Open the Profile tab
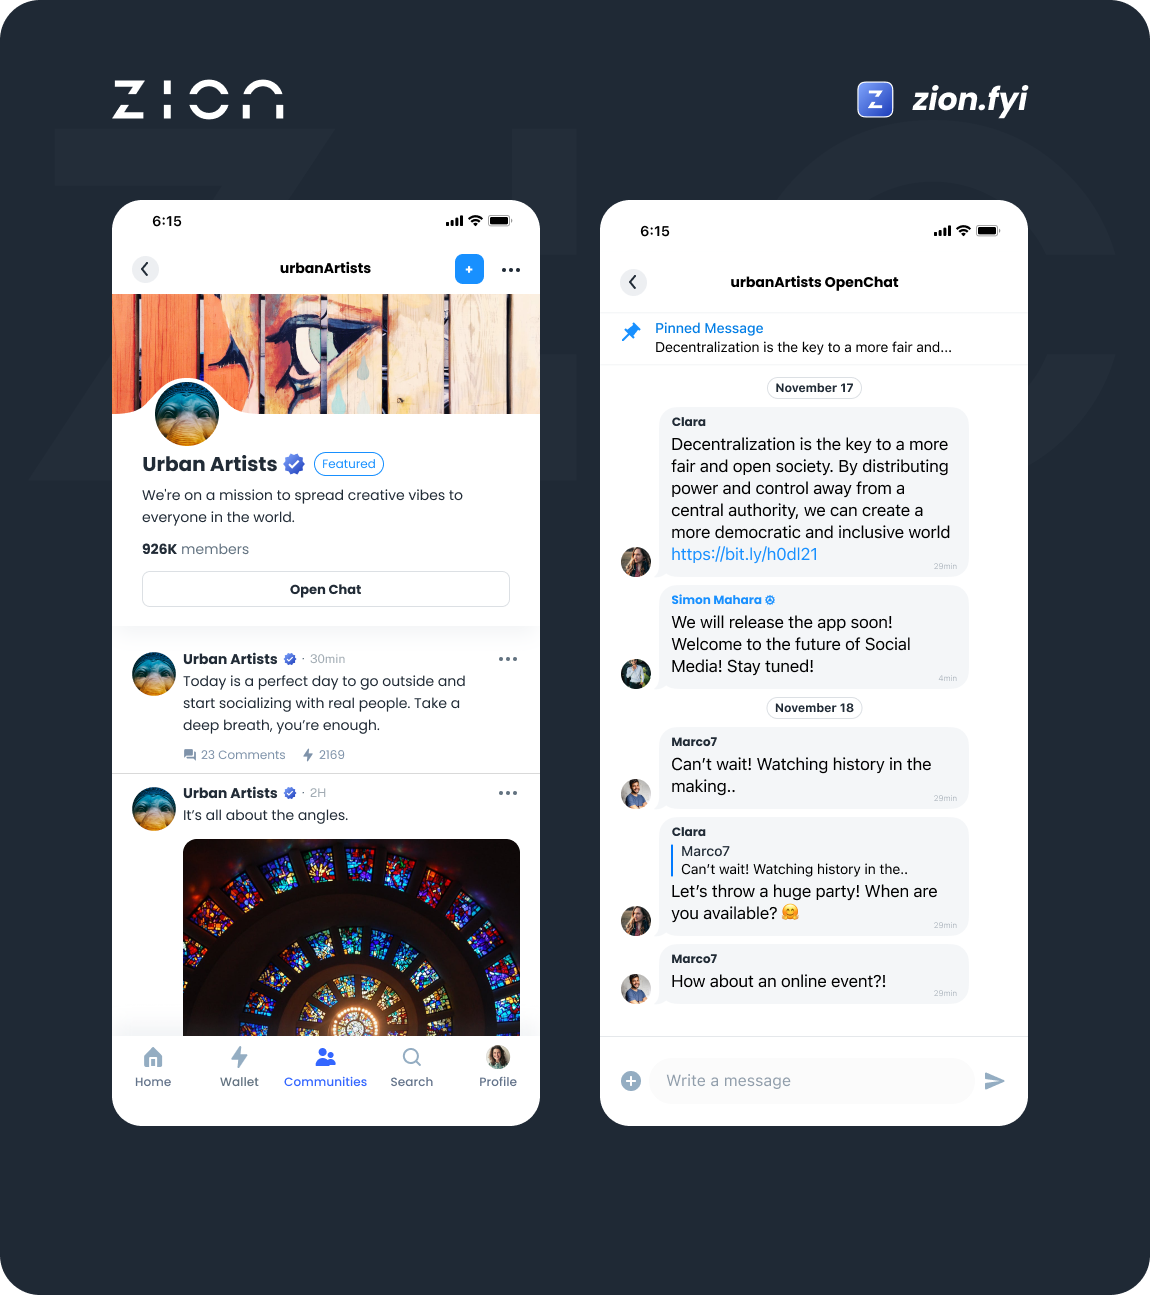Image resolution: width=1150 pixels, height=1295 pixels. tap(498, 1067)
